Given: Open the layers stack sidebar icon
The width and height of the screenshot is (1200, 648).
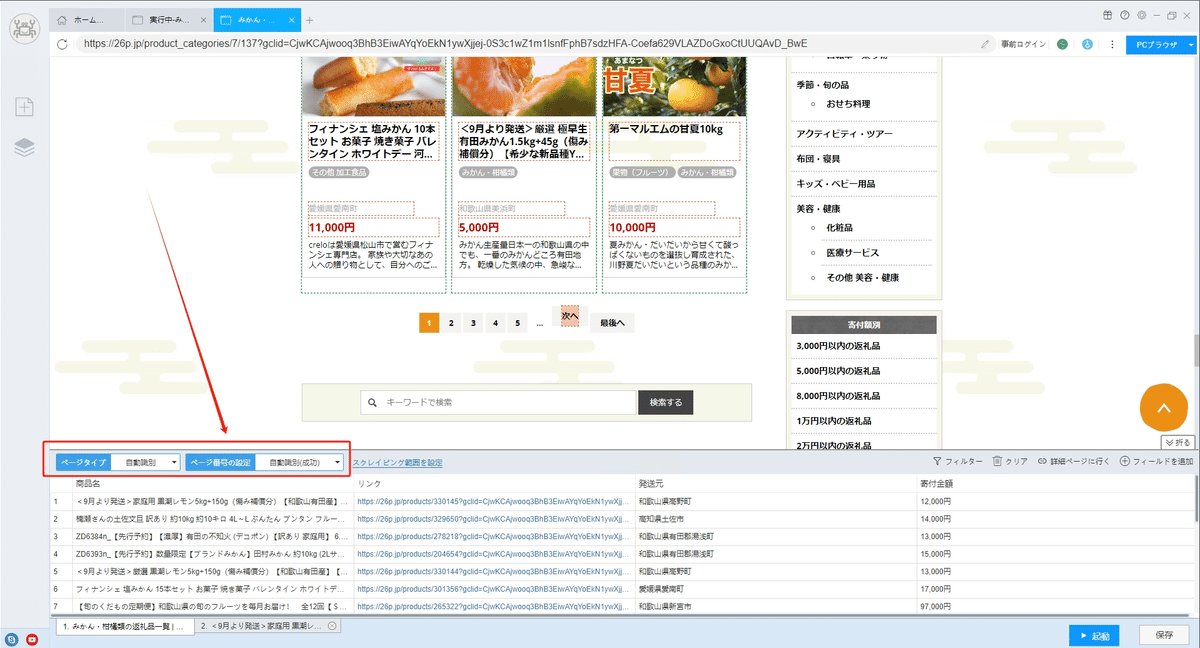Looking at the screenshot, I should (24, 147).
